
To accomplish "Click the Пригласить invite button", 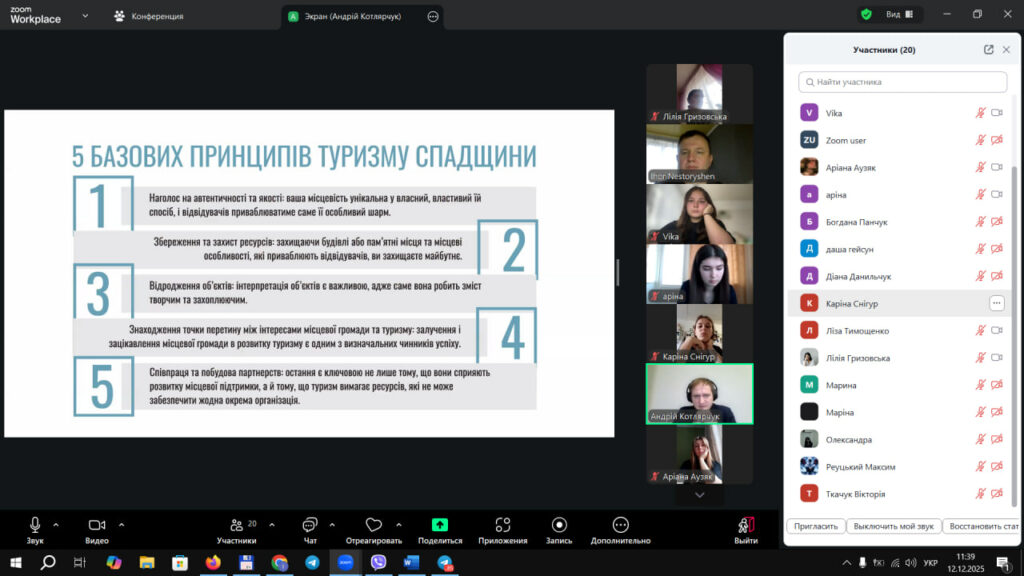I will click(x=815, y=526).
